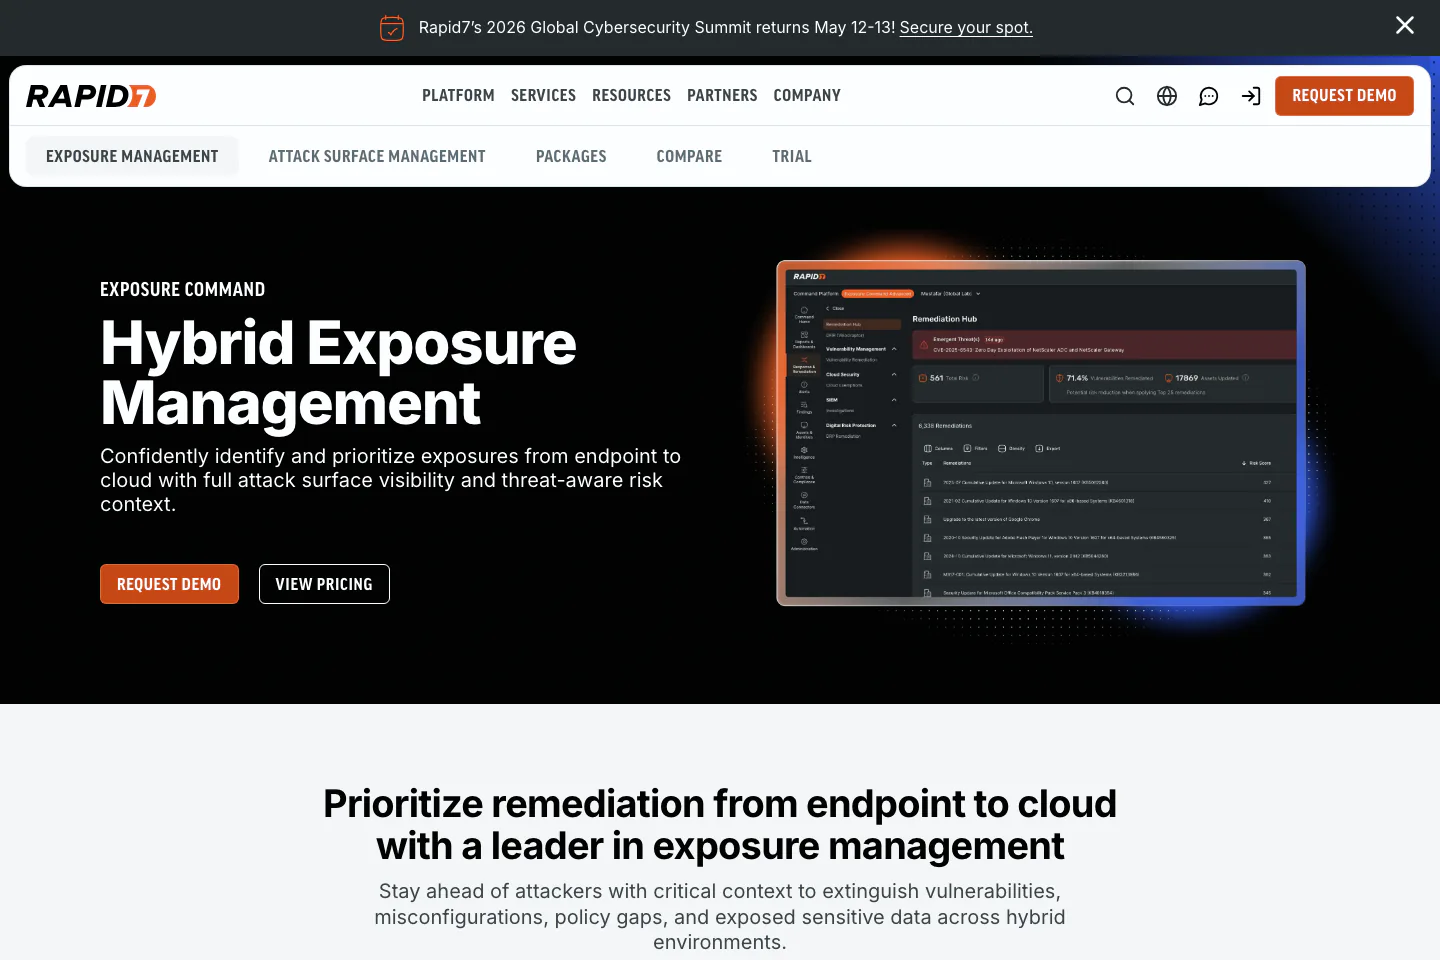The height and width of the screenshot is (960, 1440).
Task: Open the Services menu
Action: pyautogui.click(x=543, y=96)
